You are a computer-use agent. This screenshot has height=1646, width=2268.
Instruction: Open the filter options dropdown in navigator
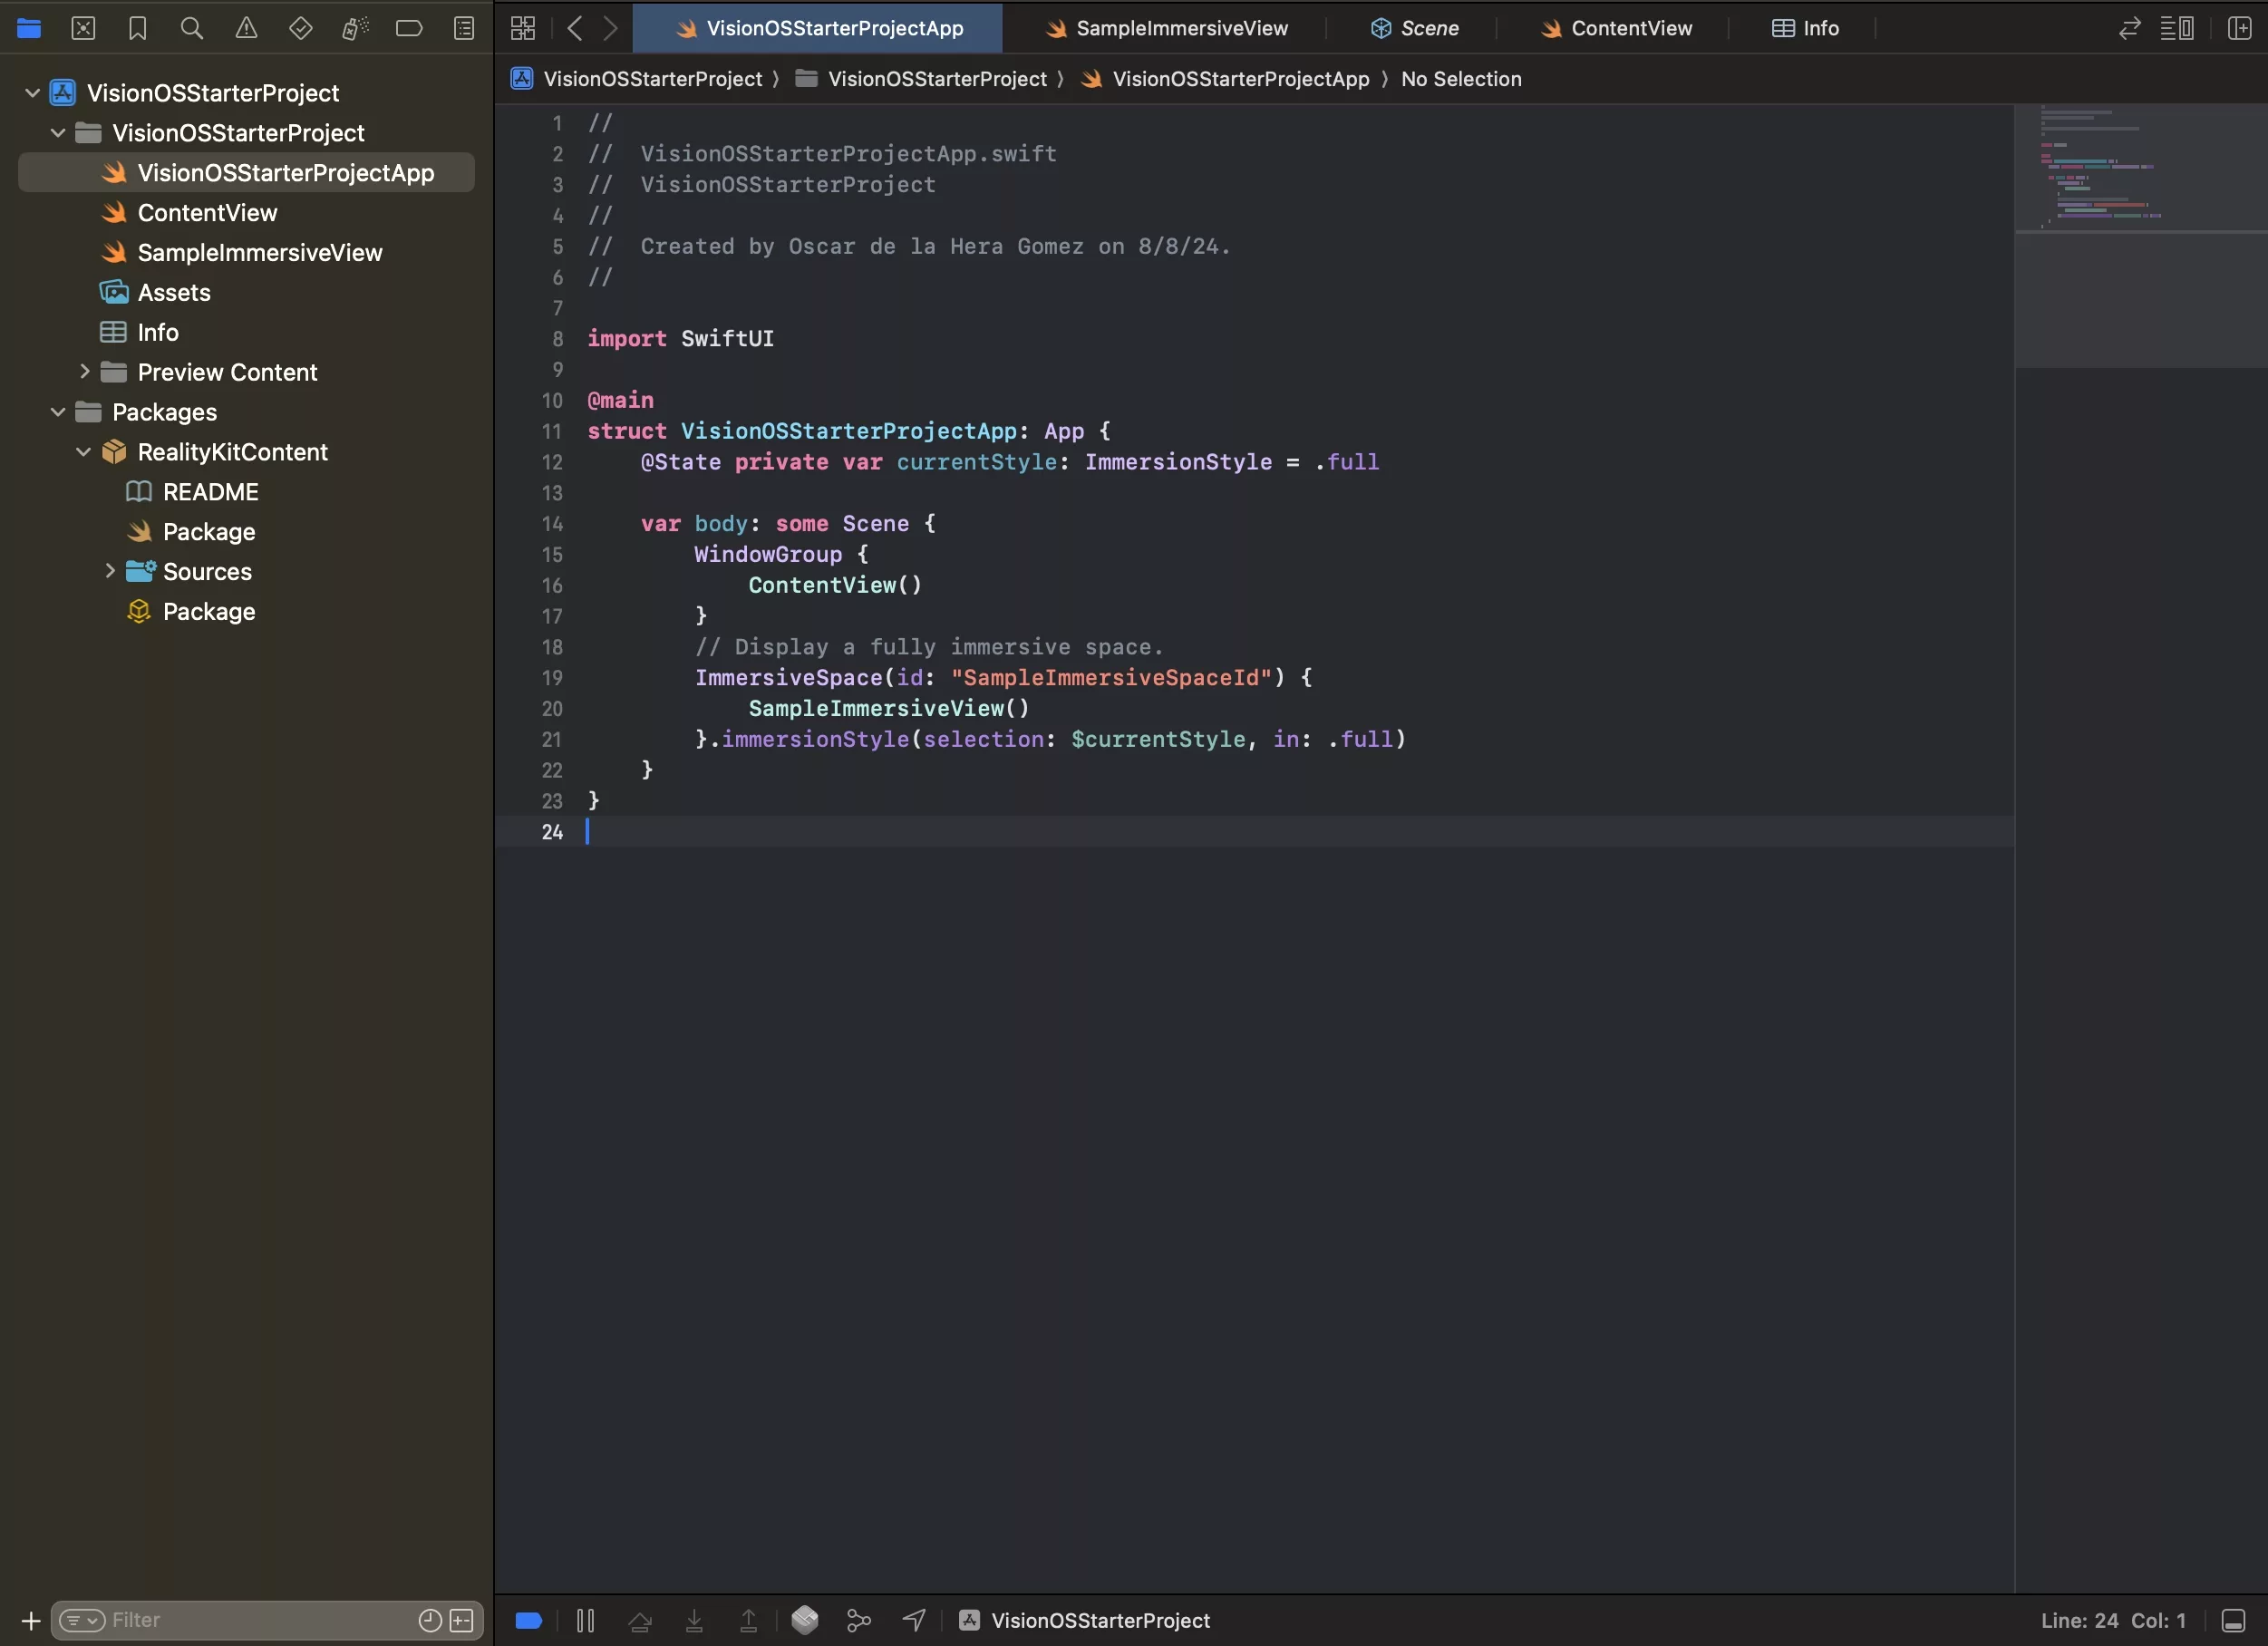point(82,1621)
